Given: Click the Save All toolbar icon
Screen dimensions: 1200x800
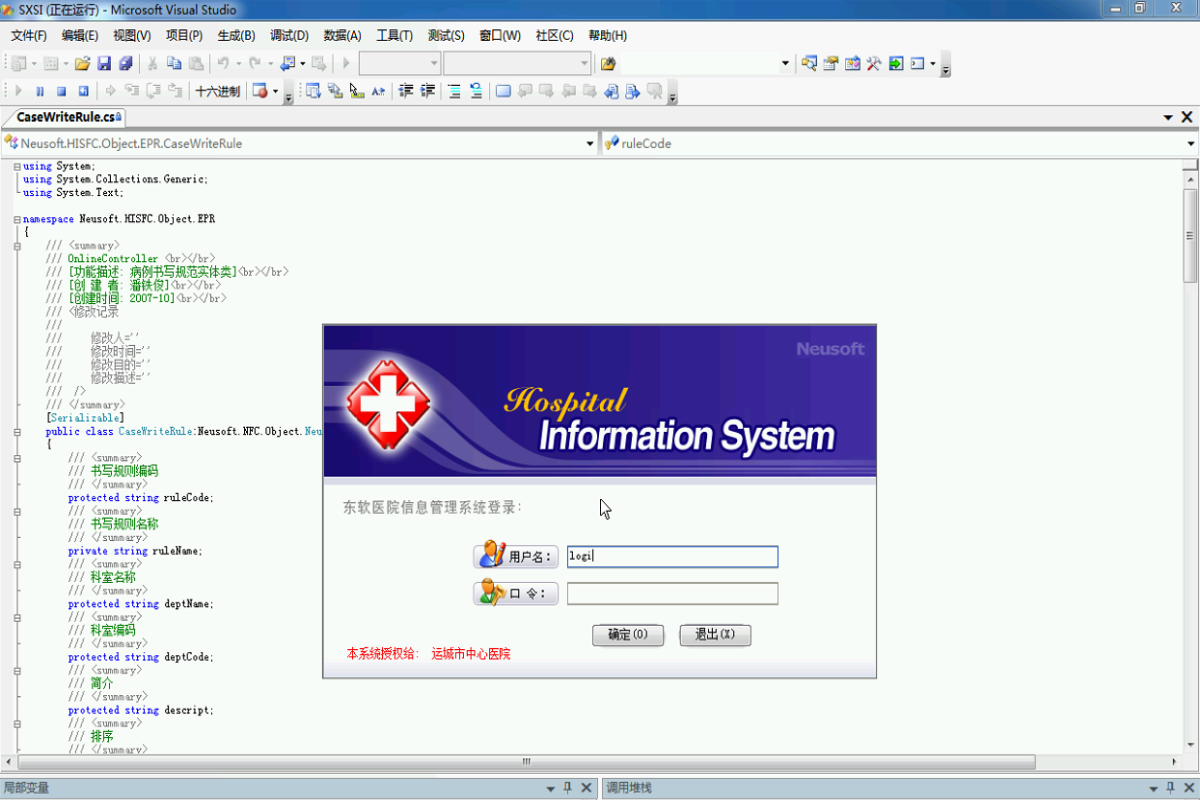Looking at the screenshot, I should [125, 63].
